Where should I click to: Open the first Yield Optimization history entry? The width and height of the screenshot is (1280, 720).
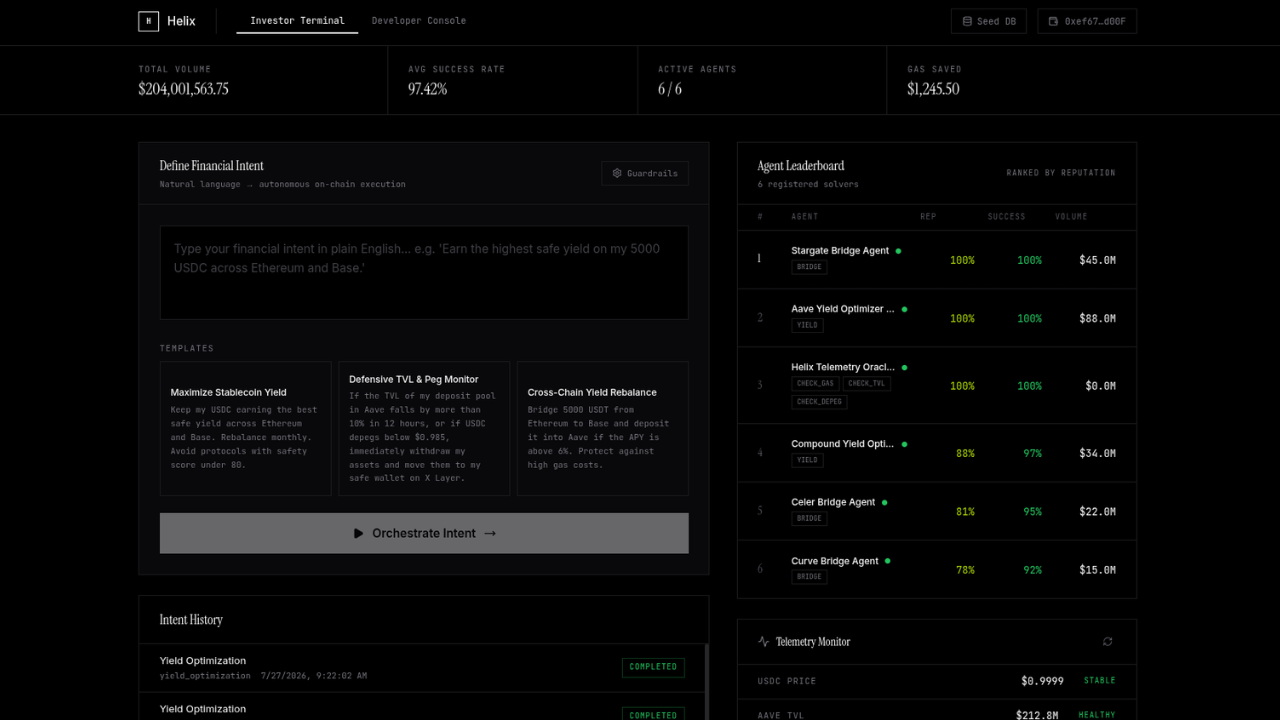click(x=422, y=668)
